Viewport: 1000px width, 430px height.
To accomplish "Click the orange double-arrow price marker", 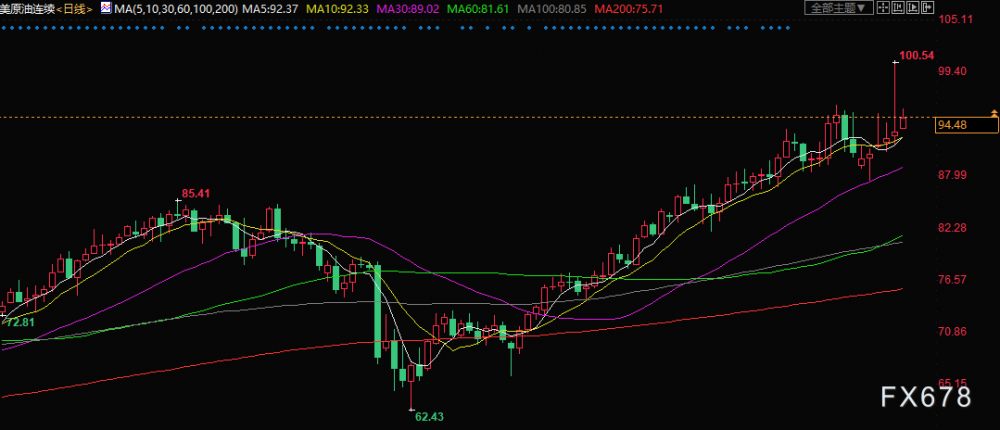I will 994,114.
